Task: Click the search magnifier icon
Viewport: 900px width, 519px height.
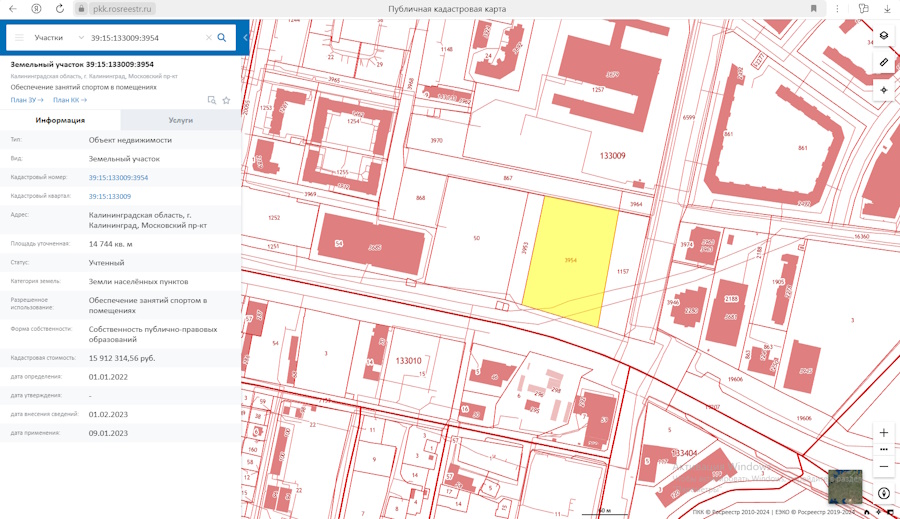Action: click(x=222, y=38)
